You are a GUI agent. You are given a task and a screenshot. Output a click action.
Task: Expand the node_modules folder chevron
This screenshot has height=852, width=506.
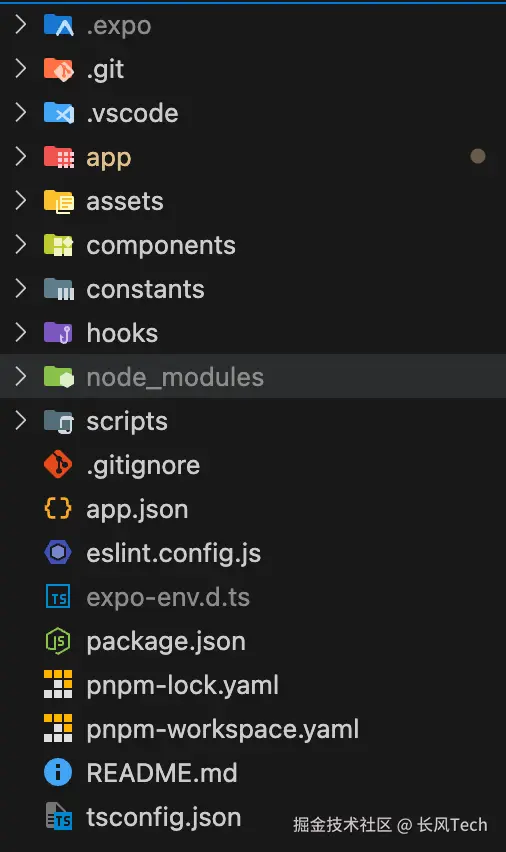click(21, 377)
